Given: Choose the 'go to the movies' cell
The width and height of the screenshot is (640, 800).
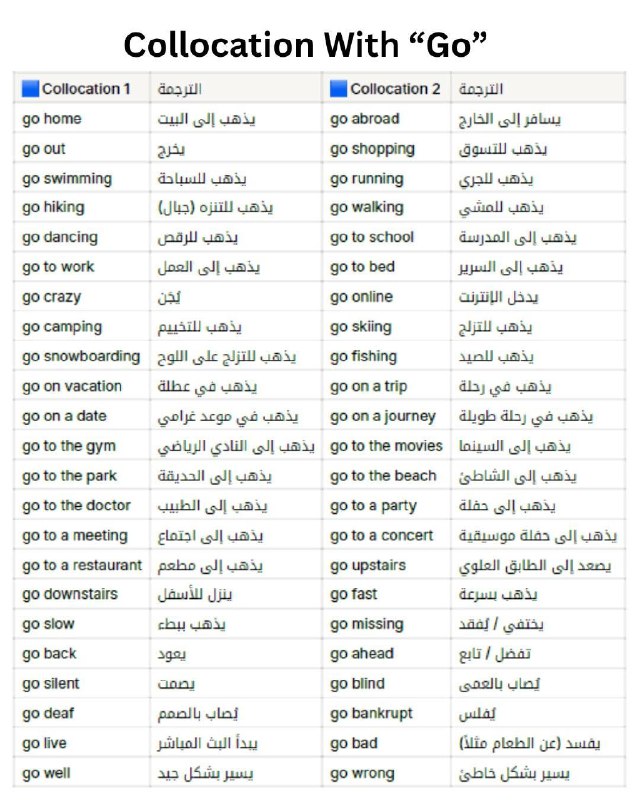Looking at the screenshot, I should pyautogui.click(x=386, y=446).
